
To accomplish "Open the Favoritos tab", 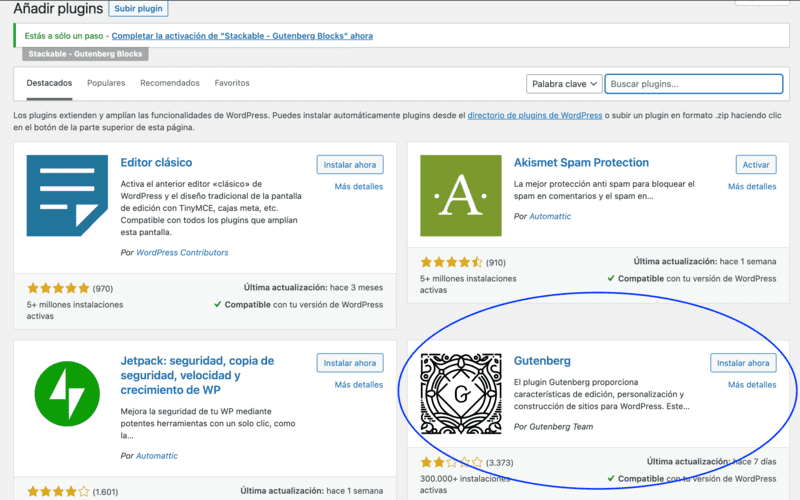I will point(232,83).
